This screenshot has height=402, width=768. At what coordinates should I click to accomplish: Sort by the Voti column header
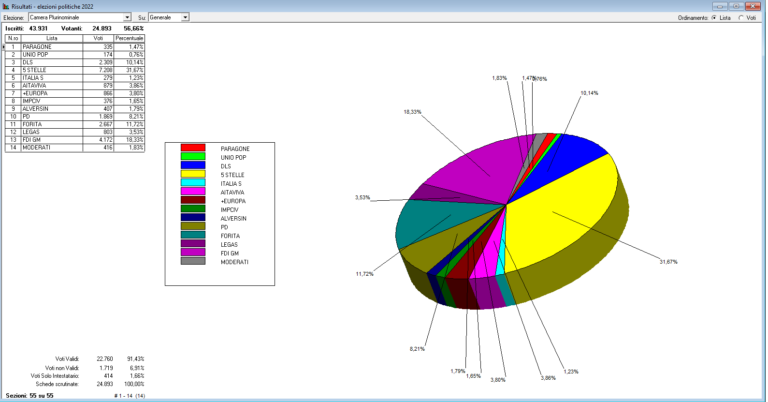tap(98, 38)
